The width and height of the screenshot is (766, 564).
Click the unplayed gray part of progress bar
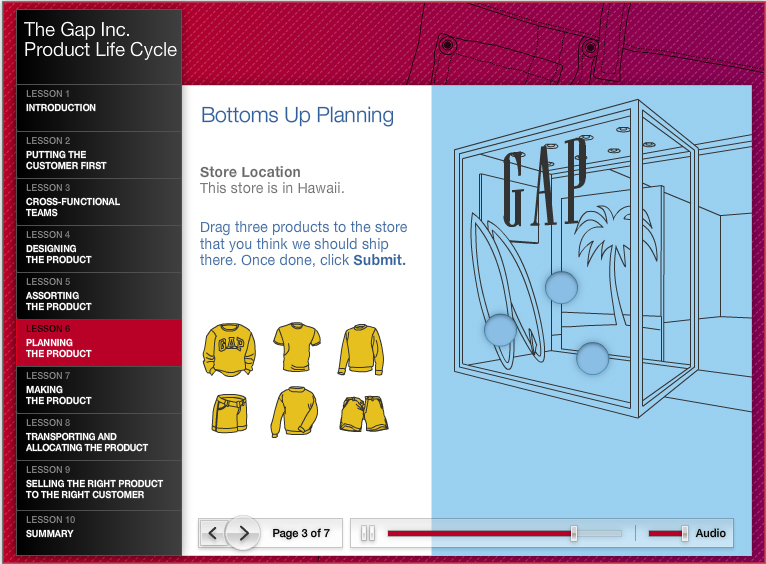(599, 533)
